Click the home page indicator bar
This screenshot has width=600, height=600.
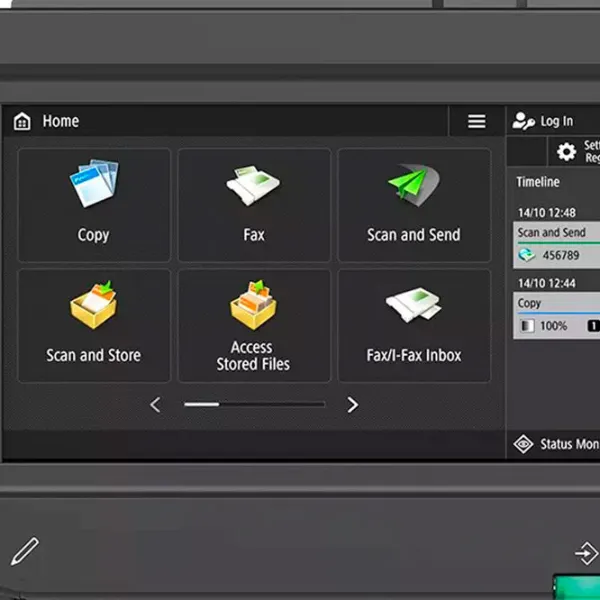[254, 405]
